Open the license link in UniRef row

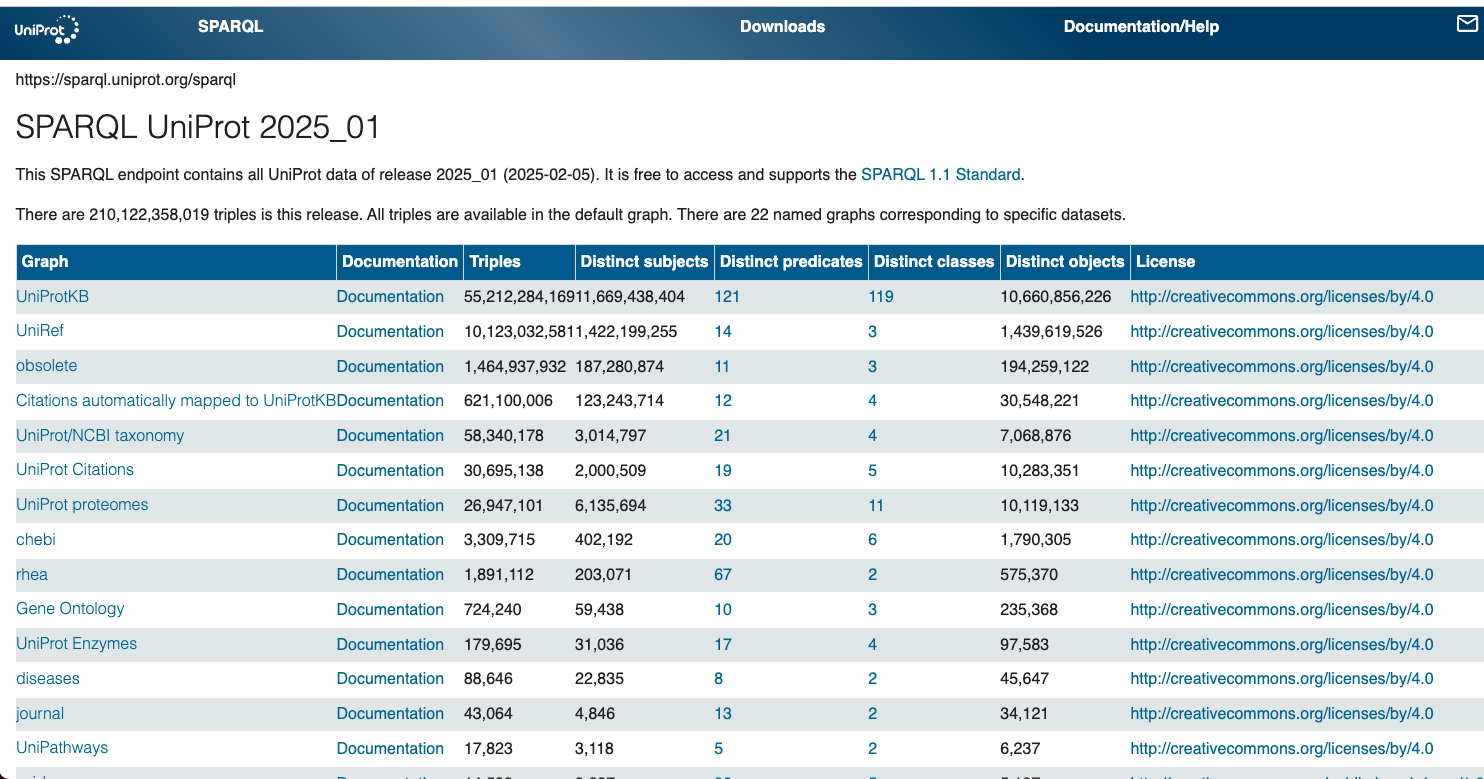tap(1282, 331)
